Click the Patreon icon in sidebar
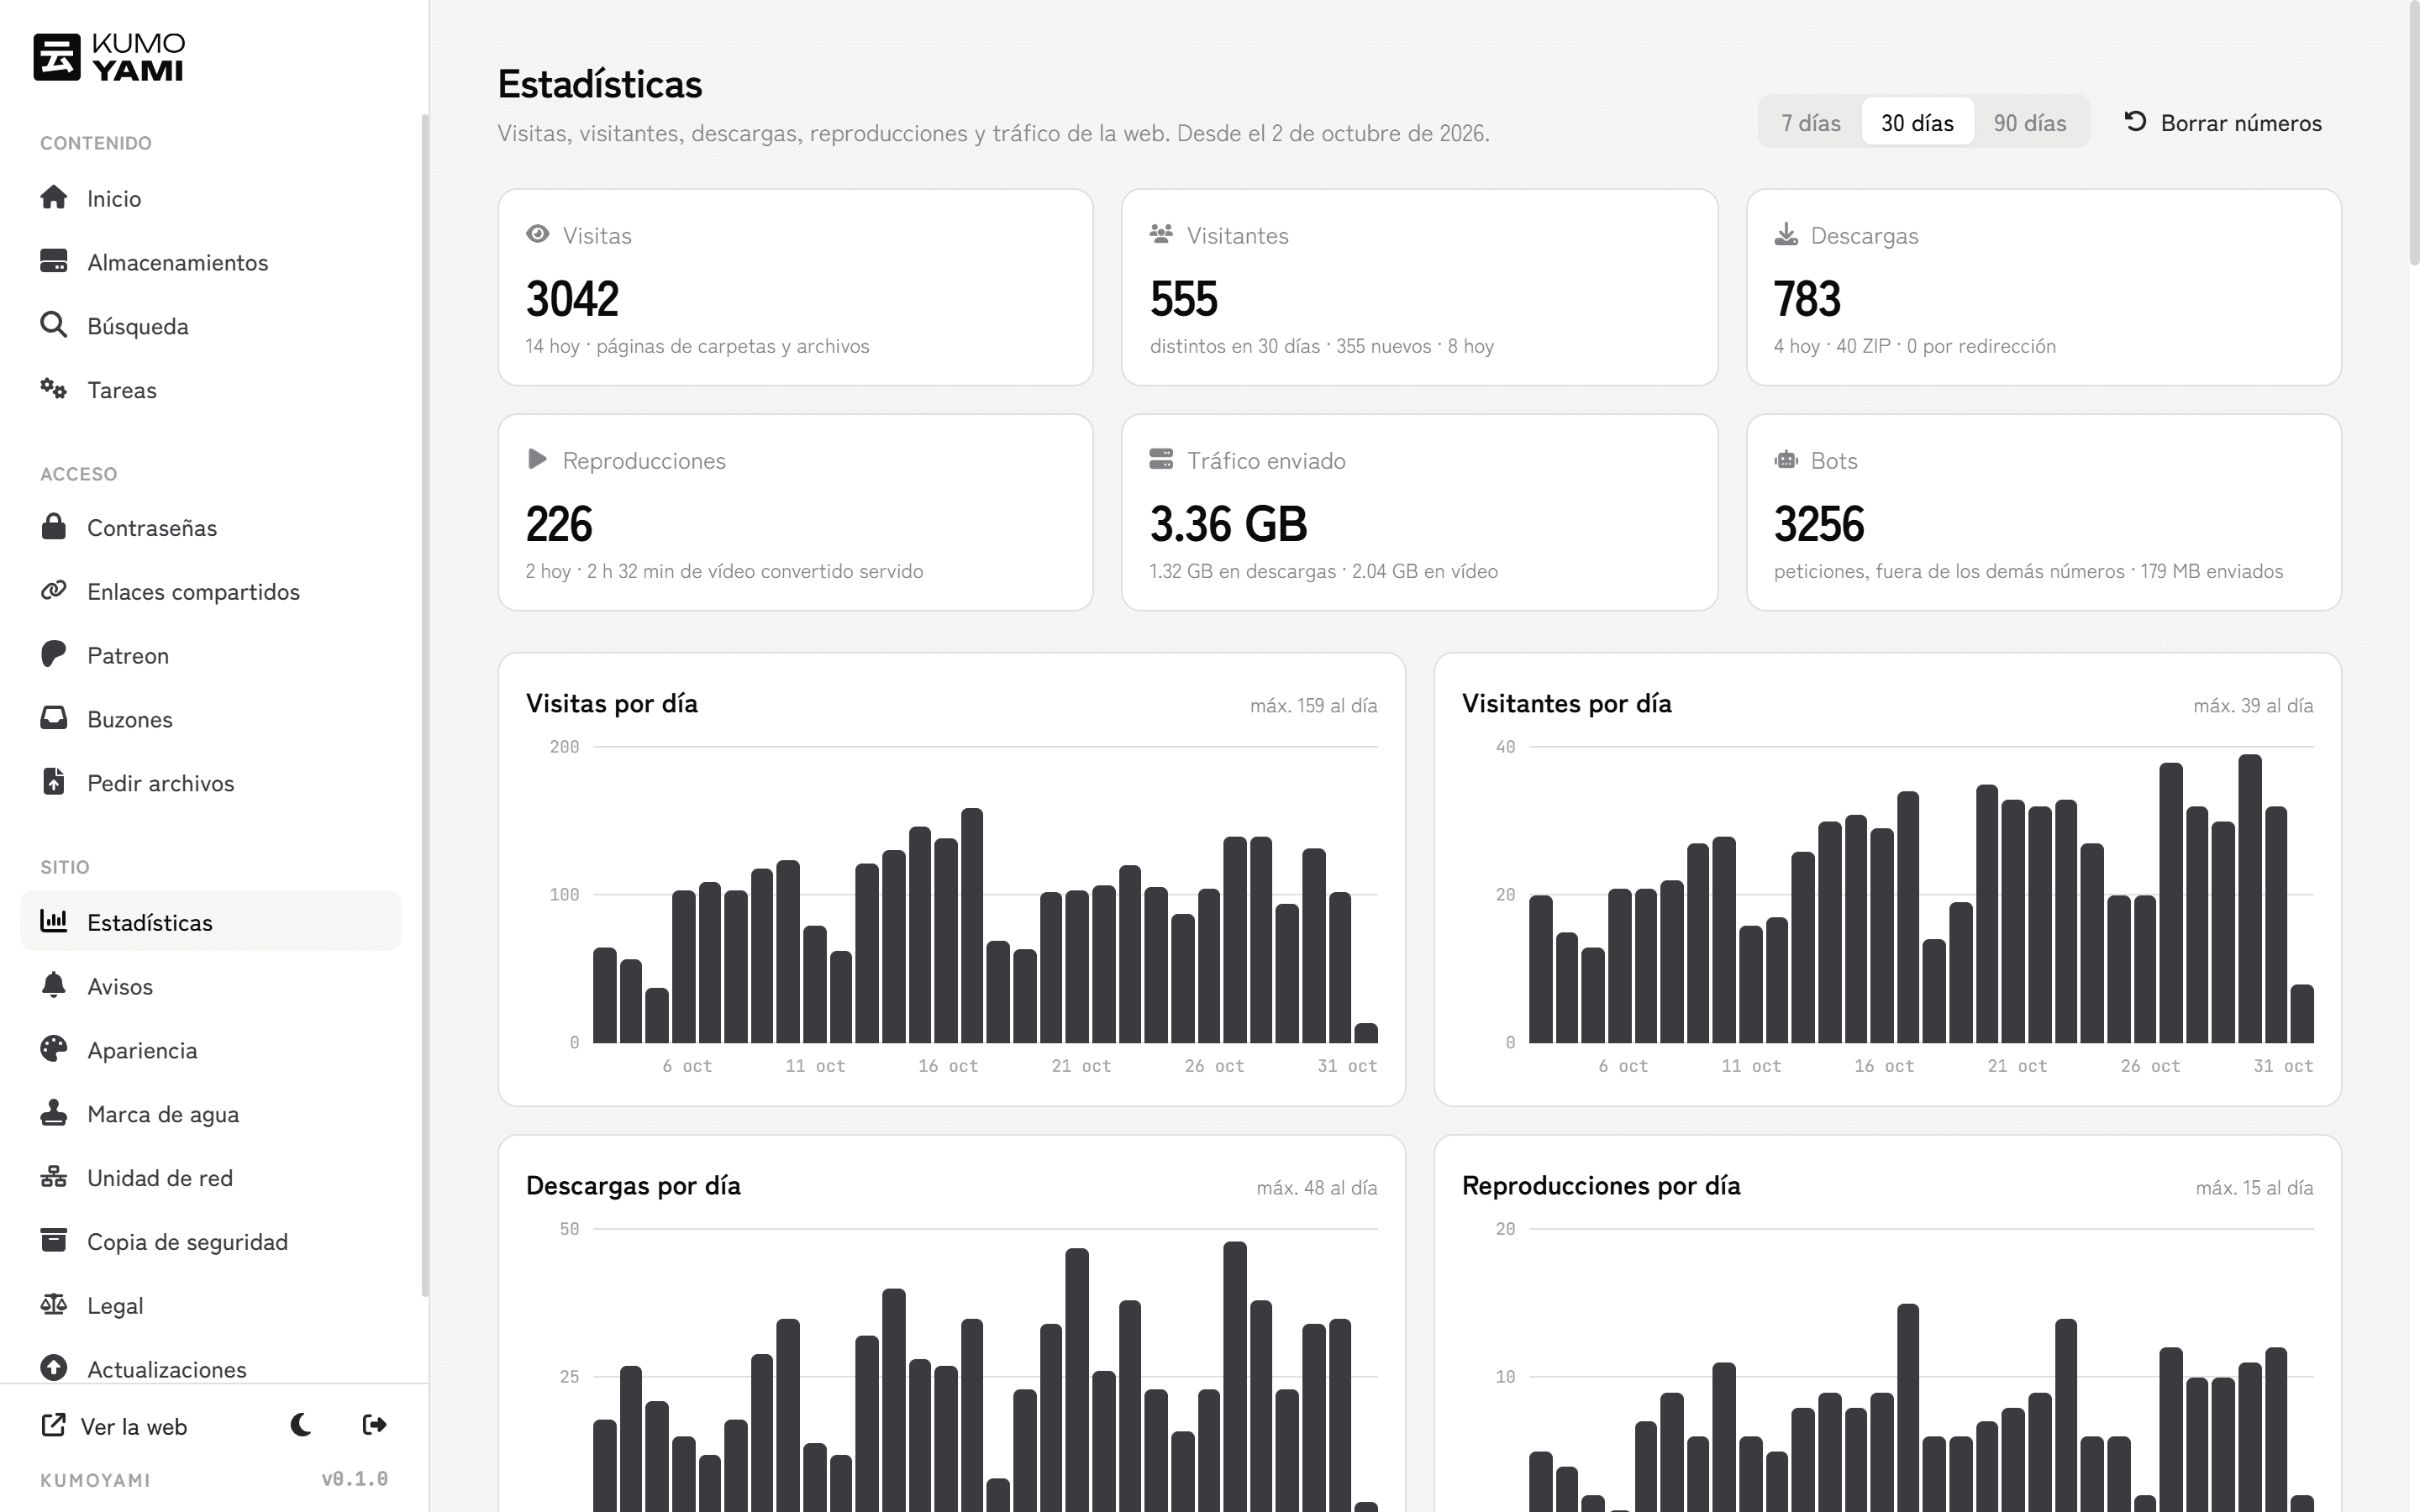 (x=54, y=655)
